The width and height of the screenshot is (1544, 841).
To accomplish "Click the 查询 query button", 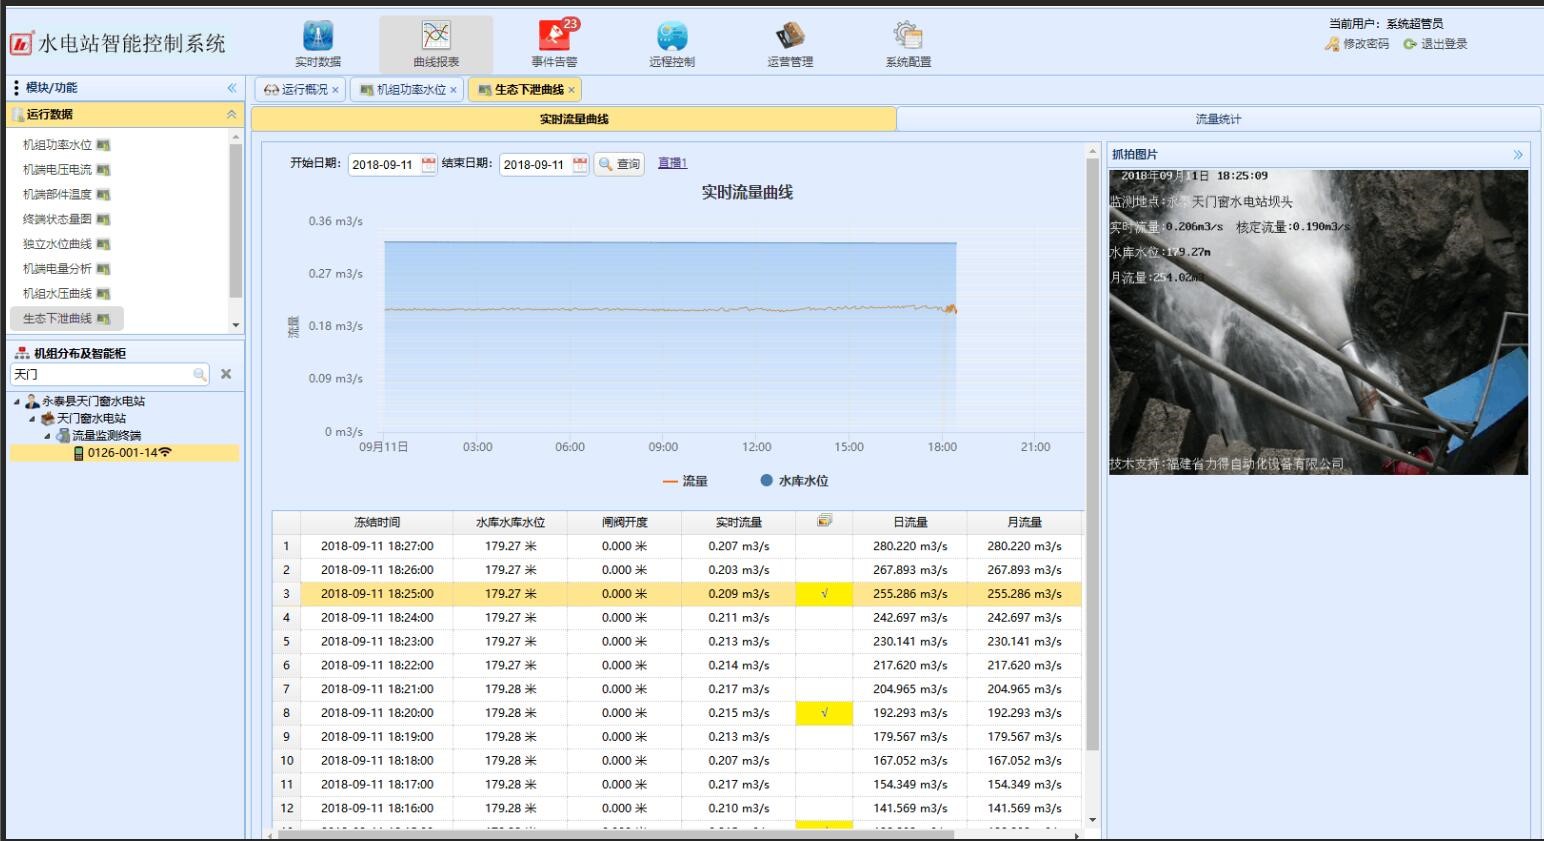I will pos(619,164).
